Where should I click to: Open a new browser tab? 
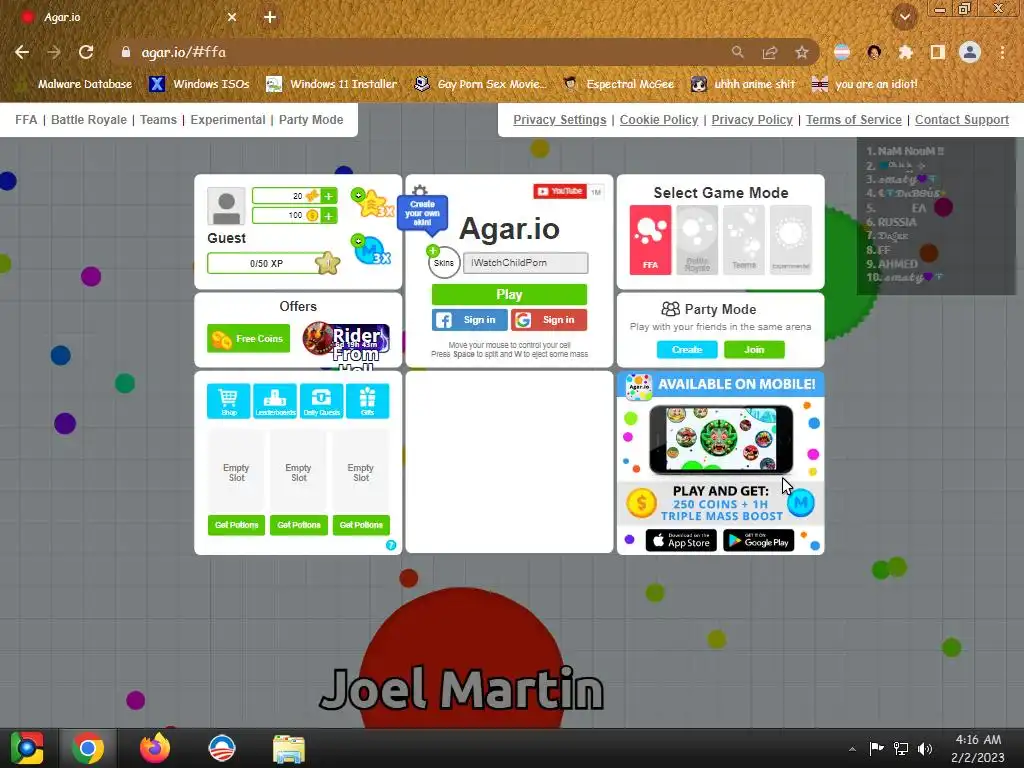coord(270,17)
